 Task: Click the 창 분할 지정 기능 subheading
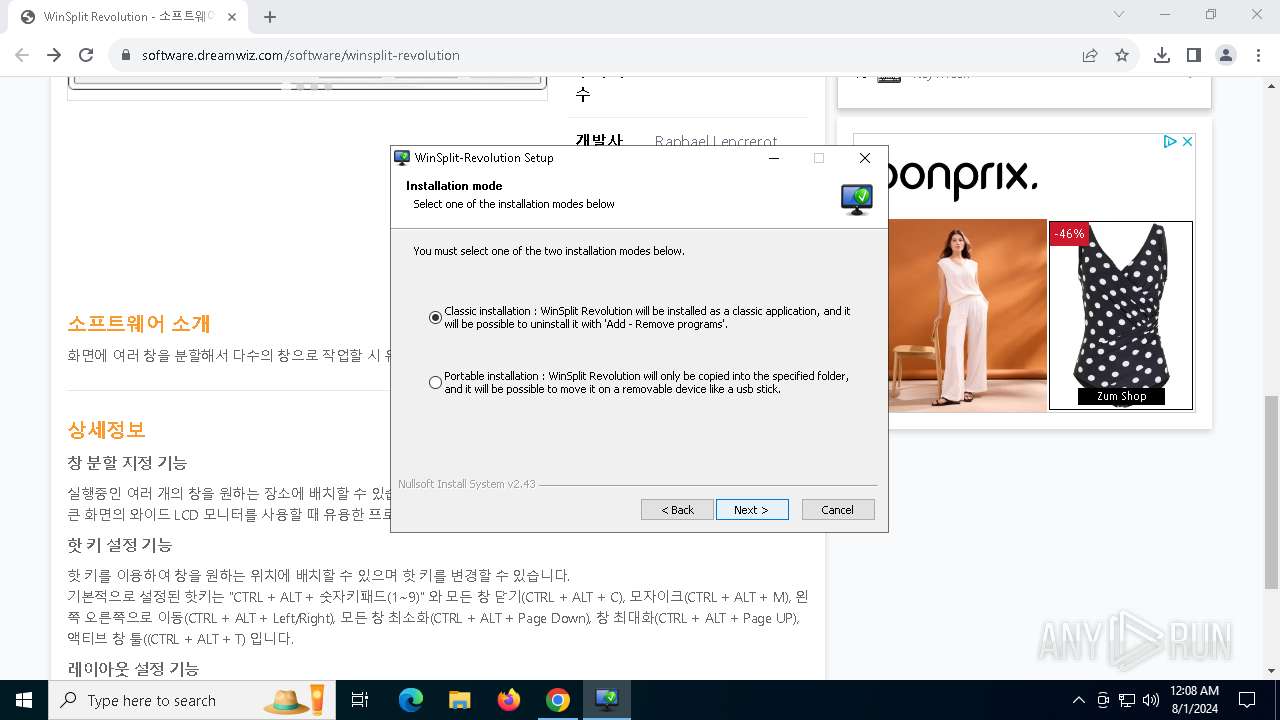[127, 463]
